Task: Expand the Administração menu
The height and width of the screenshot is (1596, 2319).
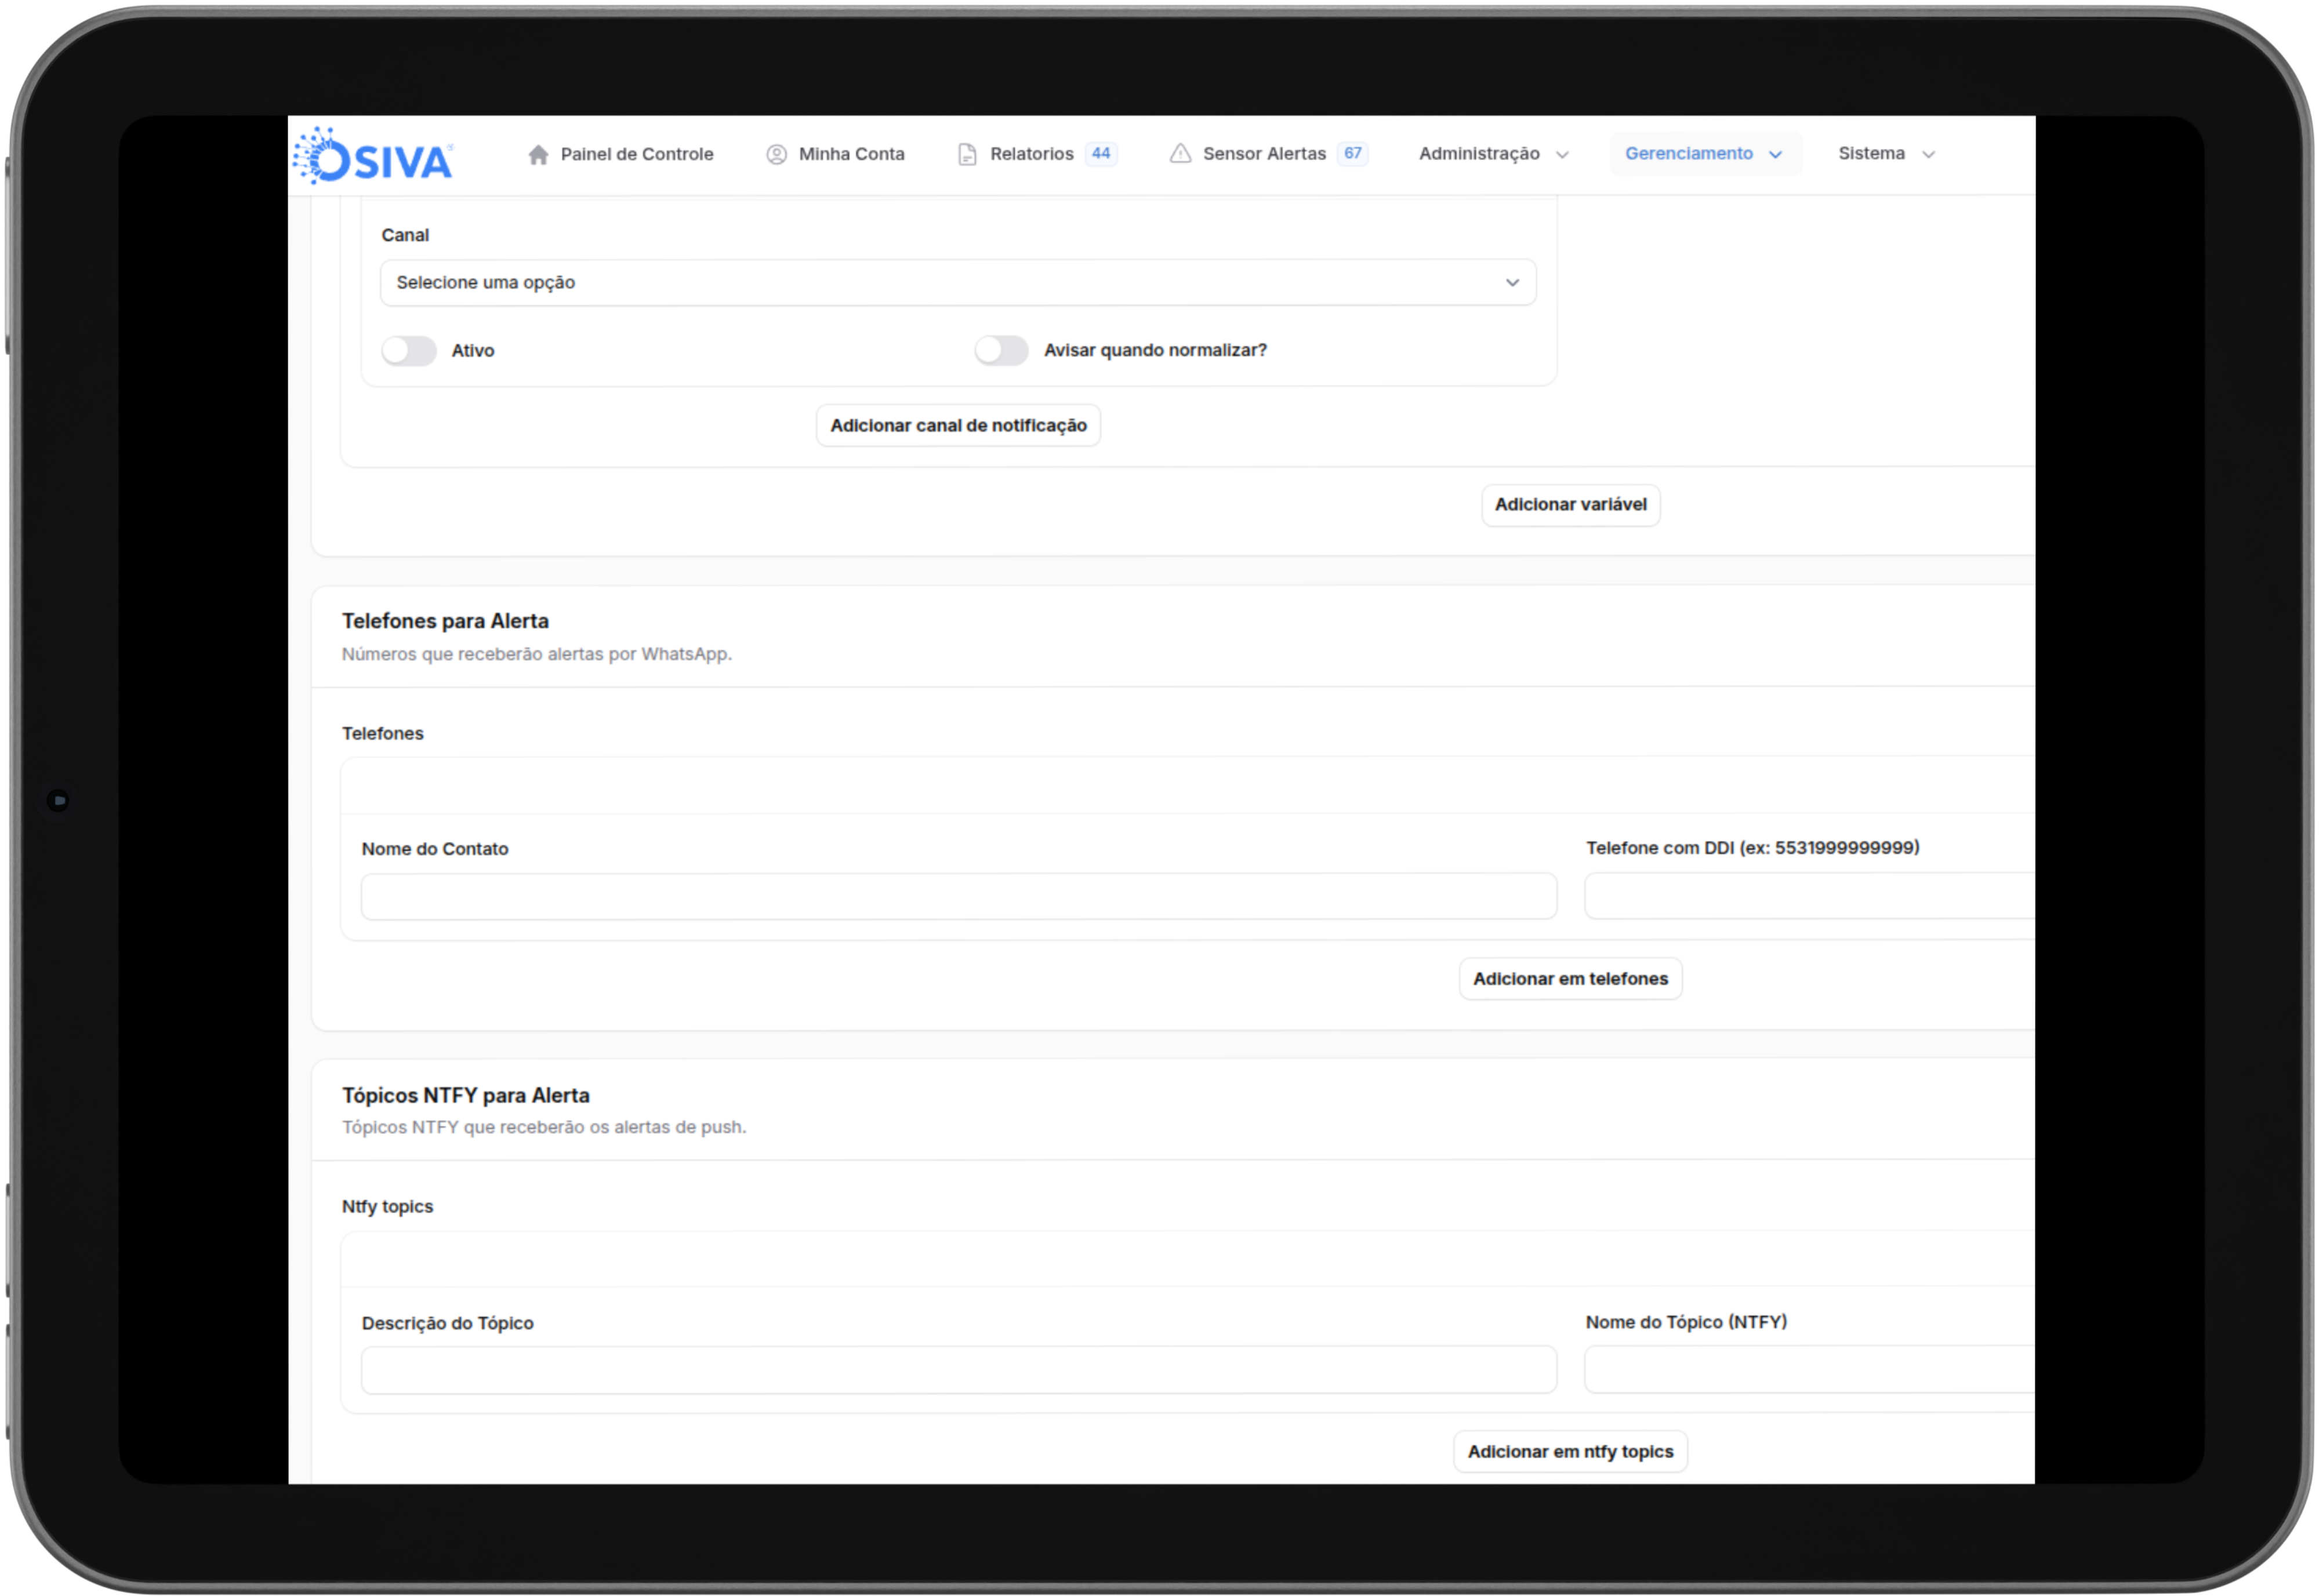Action: [1494, 154]
